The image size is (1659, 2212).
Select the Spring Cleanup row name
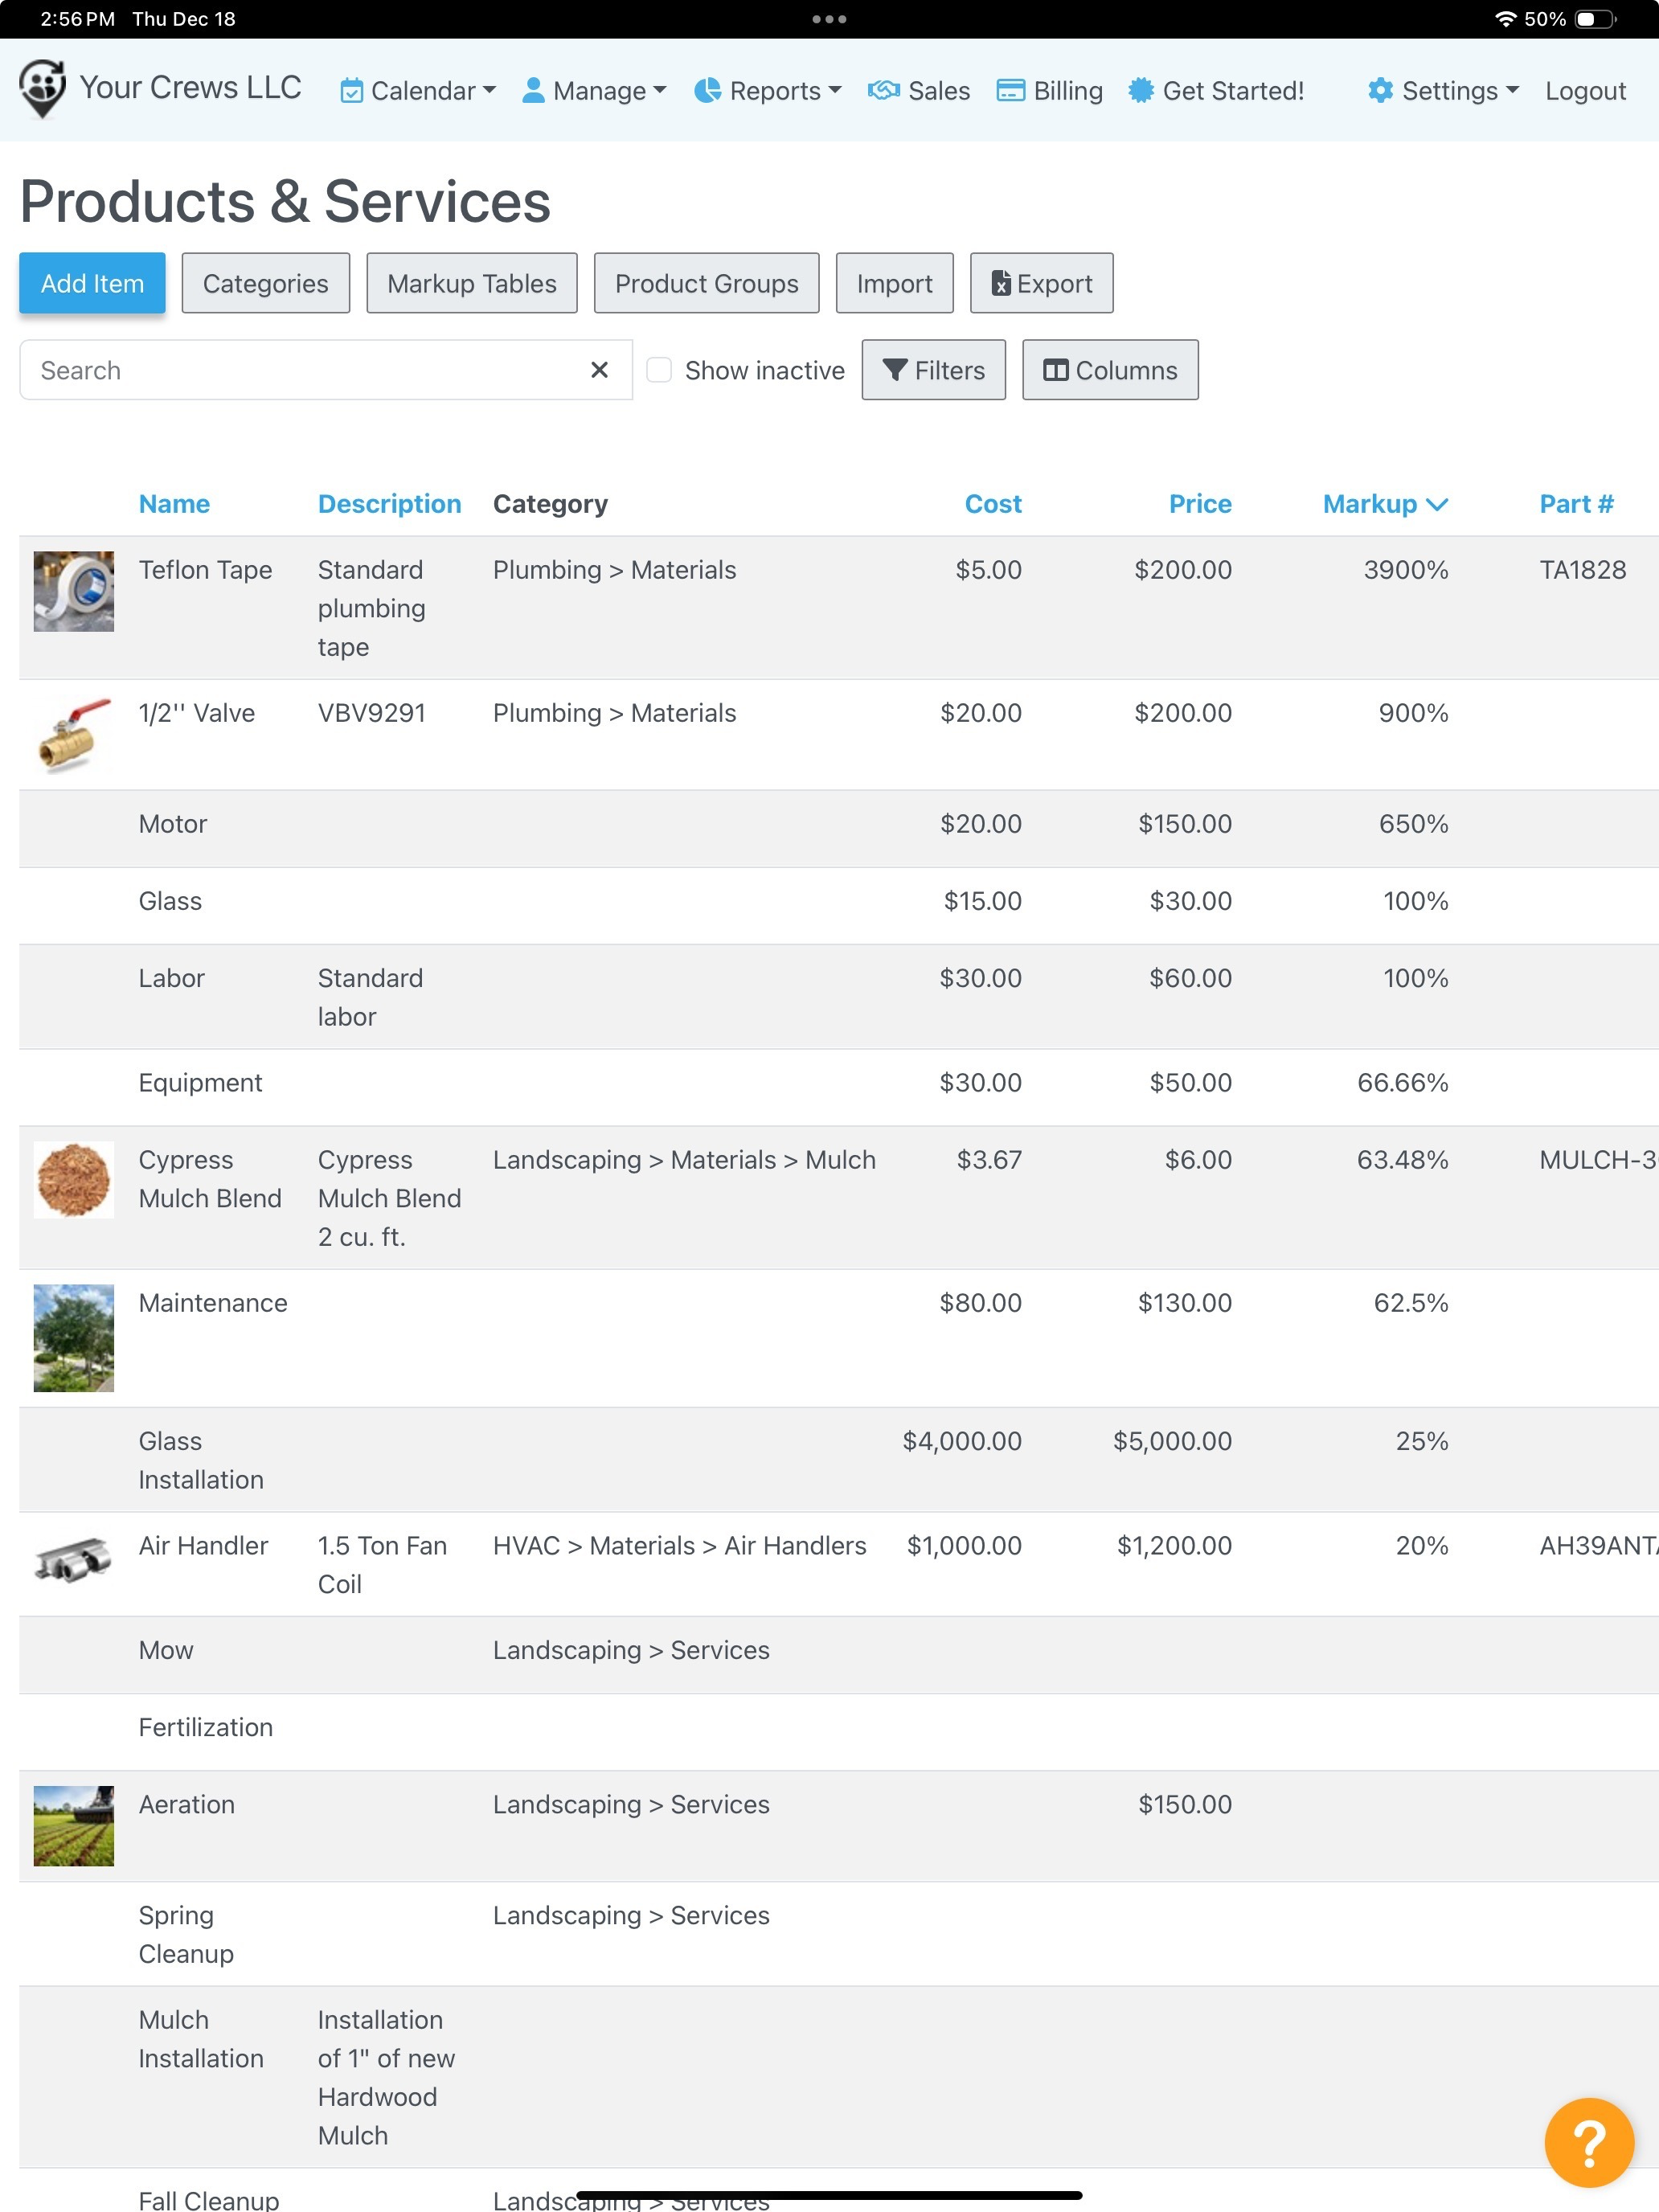click(186, 1935)
